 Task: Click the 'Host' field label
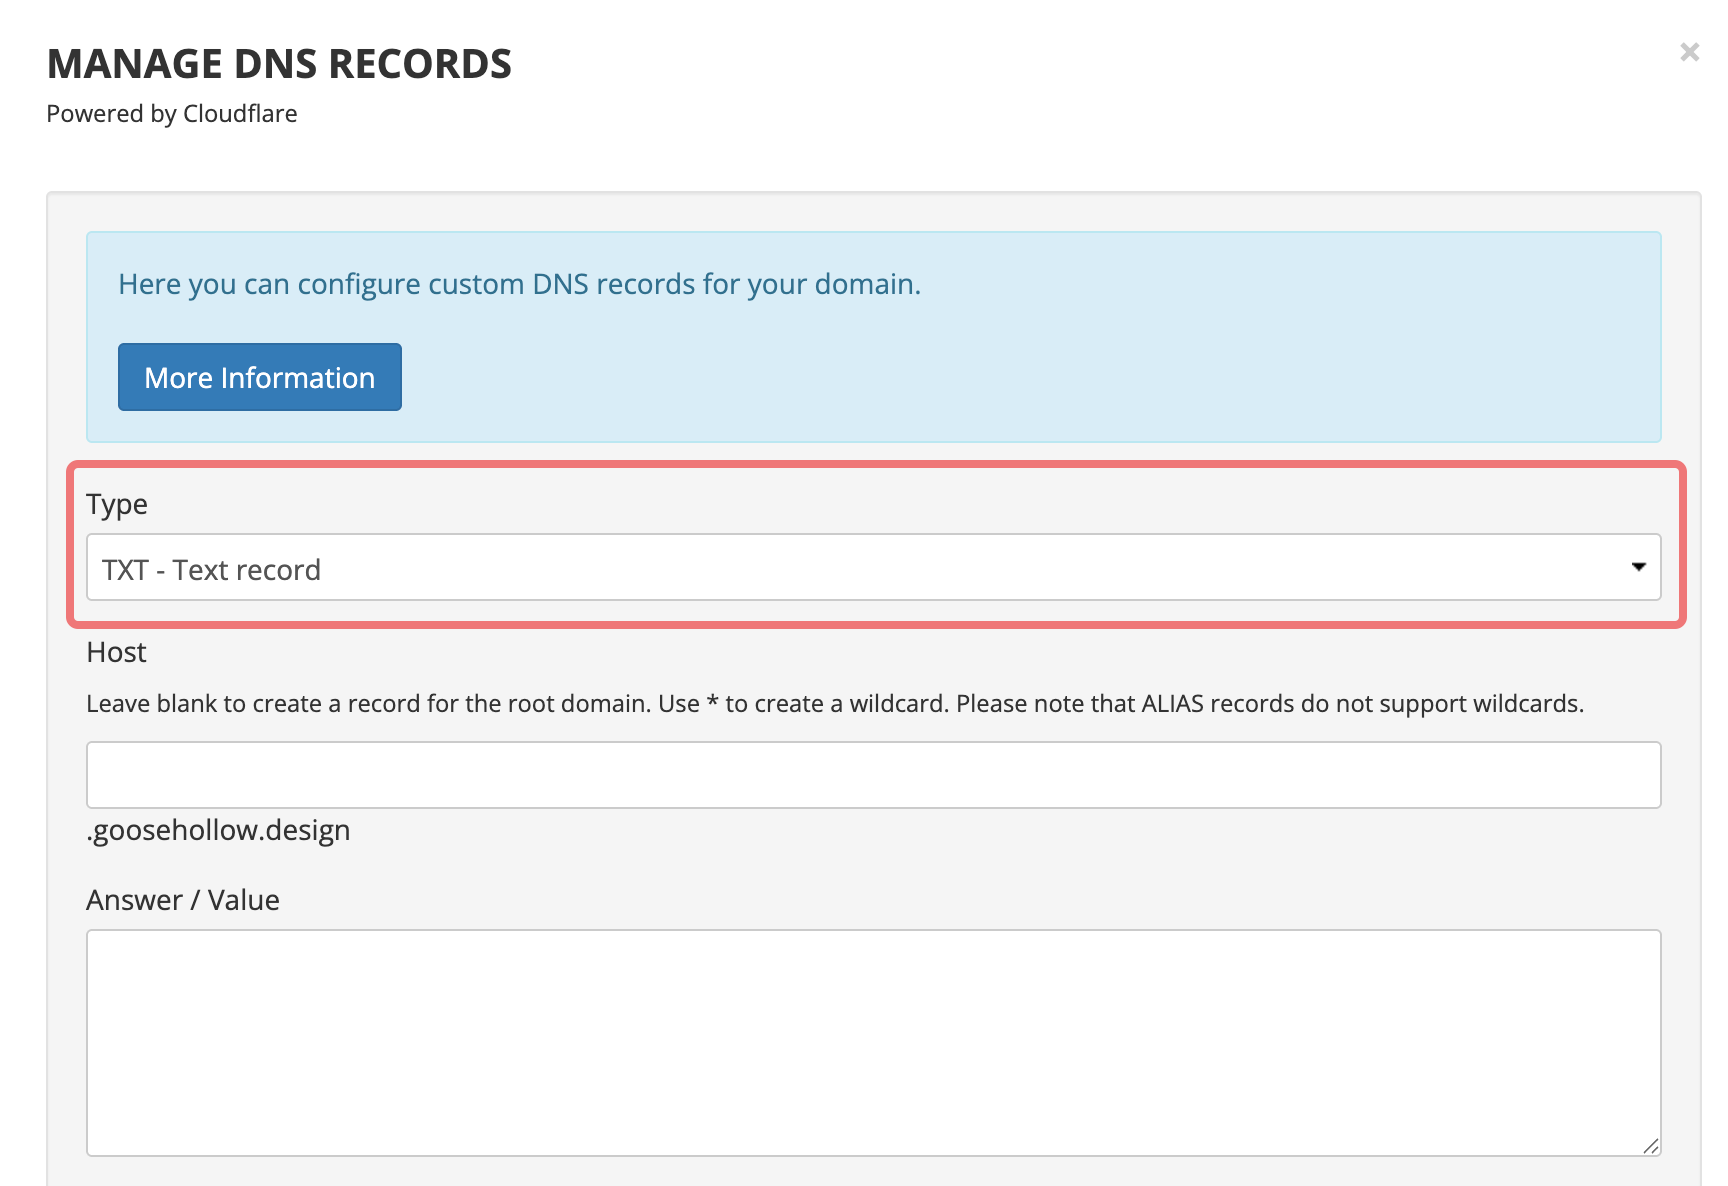pyautogui.click(x=116, y=652)
